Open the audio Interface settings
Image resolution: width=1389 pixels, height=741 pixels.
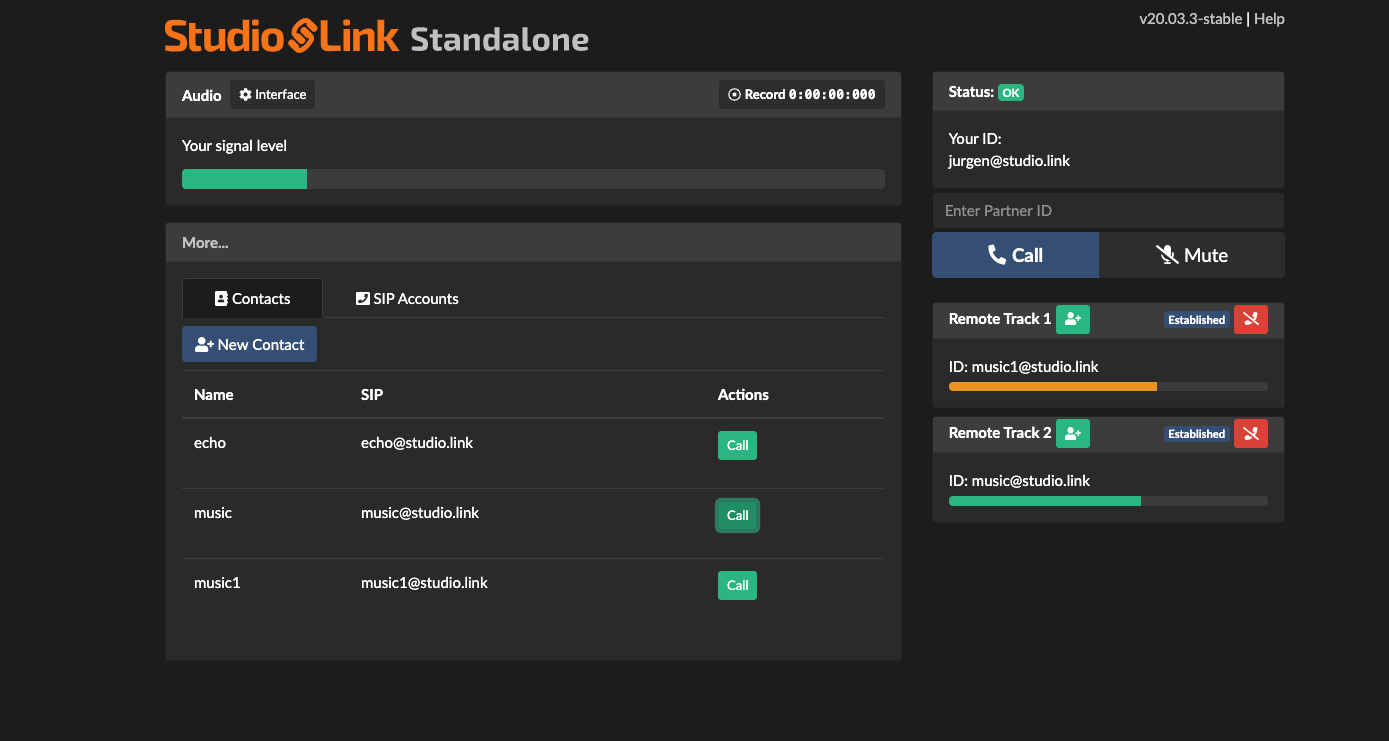272,95
